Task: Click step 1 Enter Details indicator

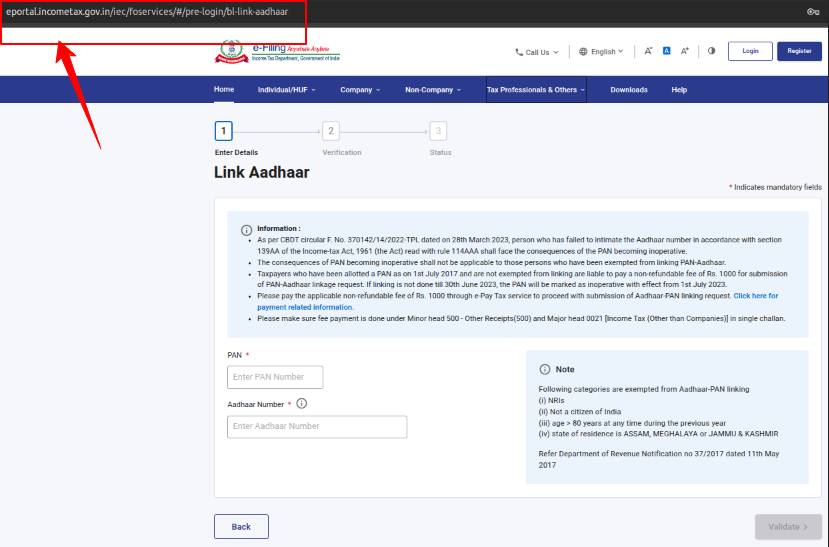Action: click(x=224, y=131)
